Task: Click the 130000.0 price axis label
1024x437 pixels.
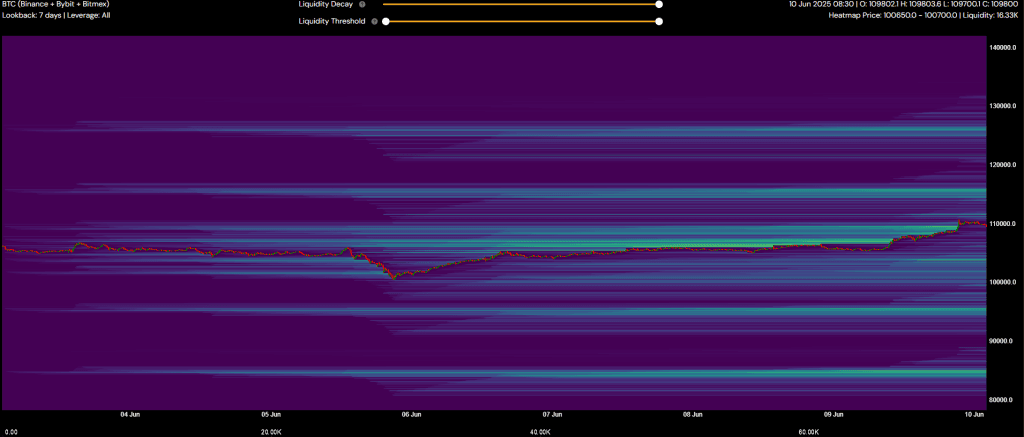Action: (x=1004, y=106)
